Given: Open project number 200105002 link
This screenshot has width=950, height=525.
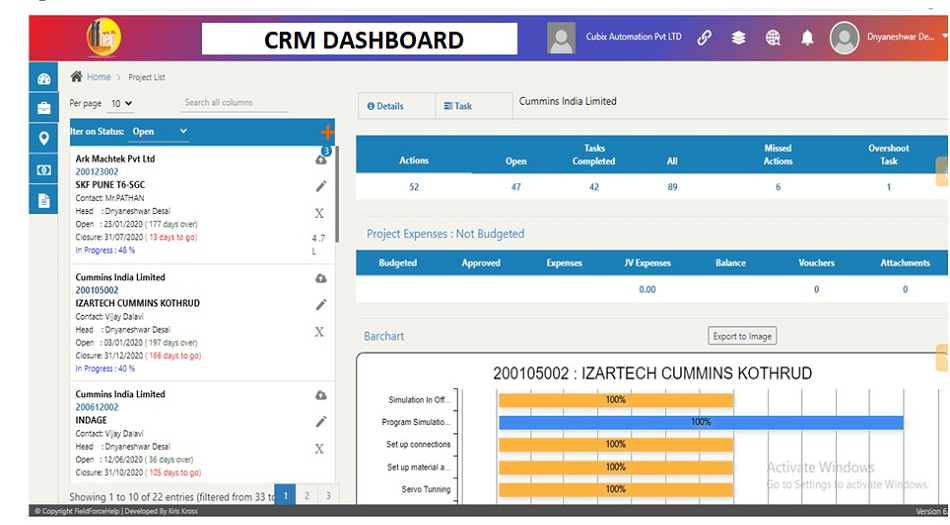Looking at the screenshot, I should (97, 290).
